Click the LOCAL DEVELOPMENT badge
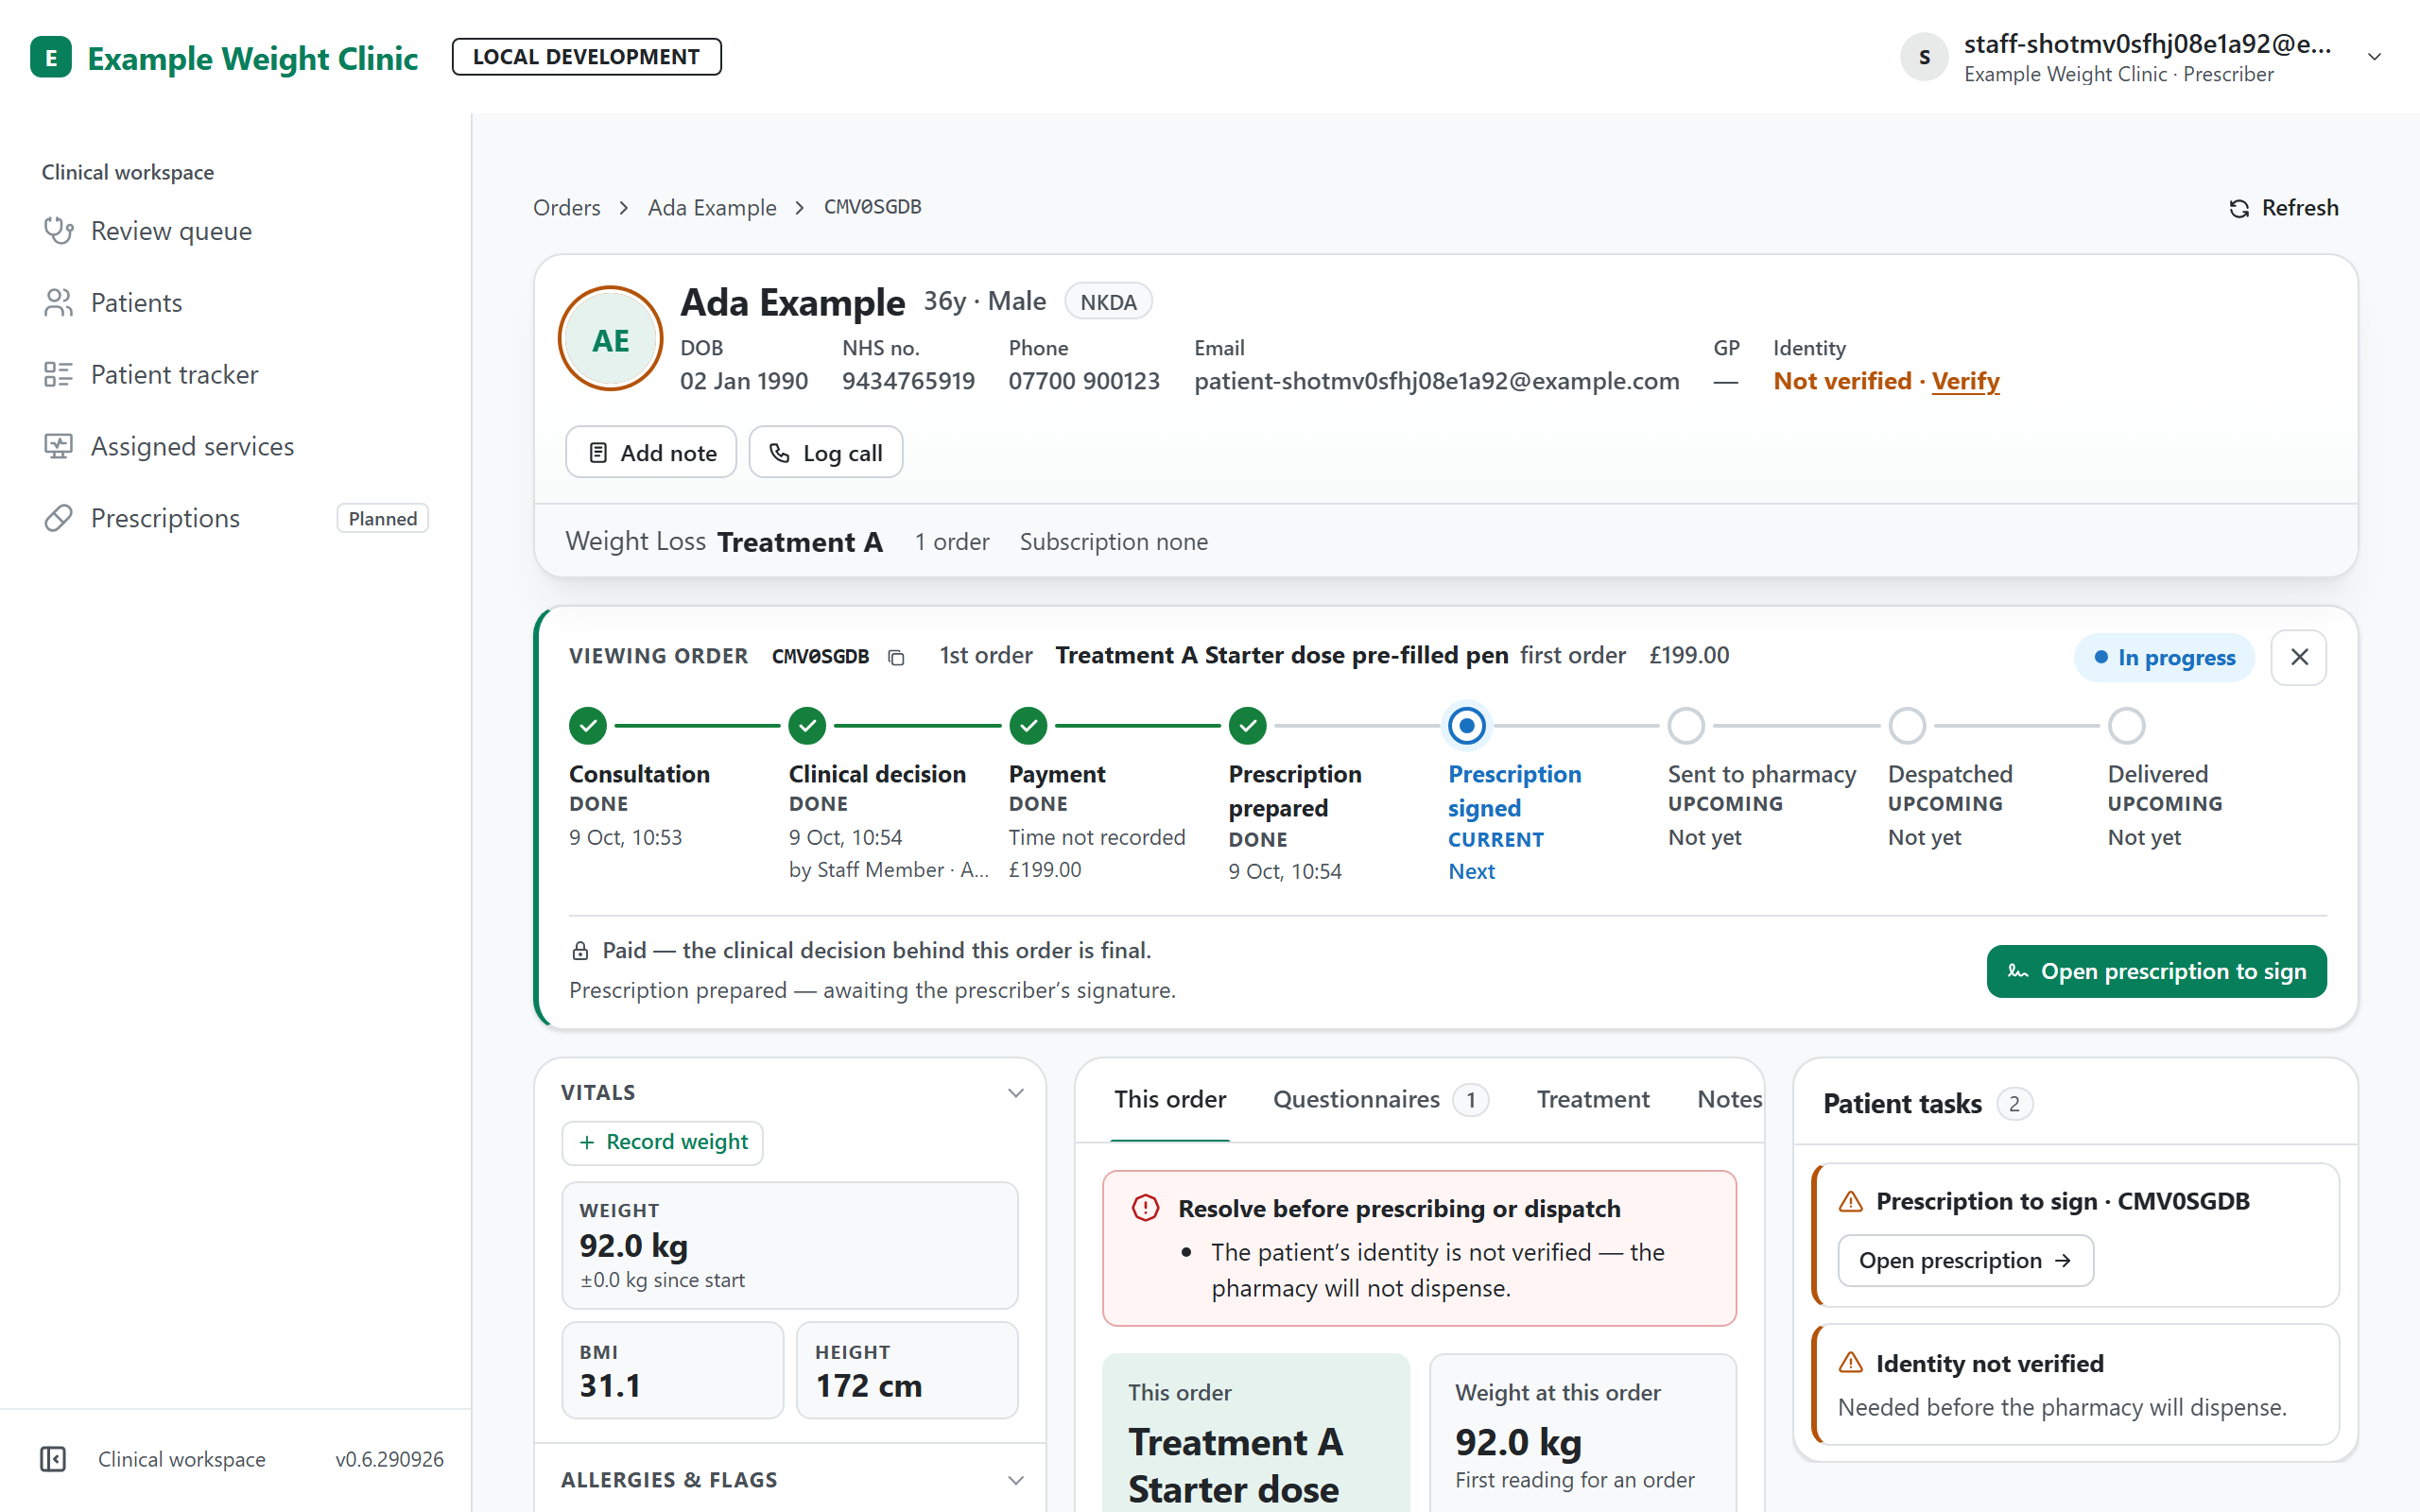 586,57
